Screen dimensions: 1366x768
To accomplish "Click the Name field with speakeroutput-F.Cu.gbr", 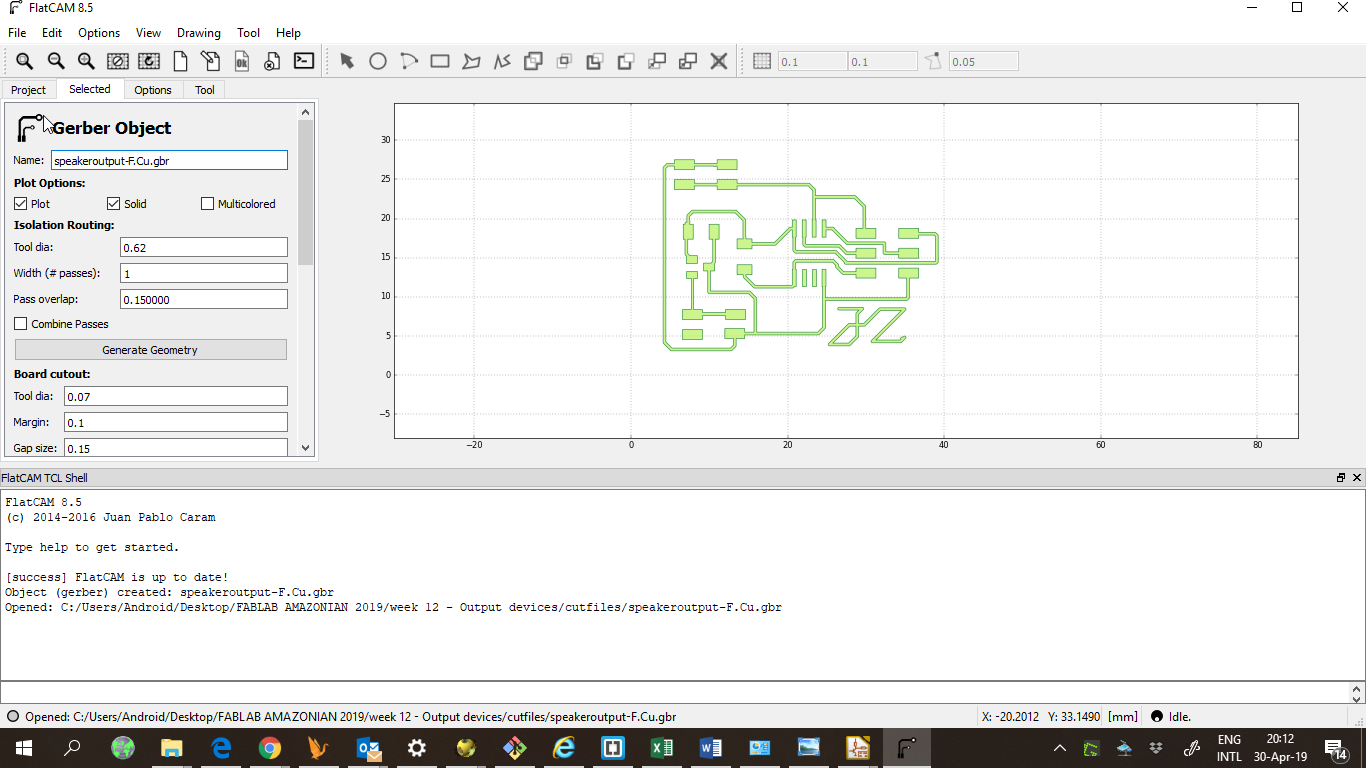I will [169, 160].
